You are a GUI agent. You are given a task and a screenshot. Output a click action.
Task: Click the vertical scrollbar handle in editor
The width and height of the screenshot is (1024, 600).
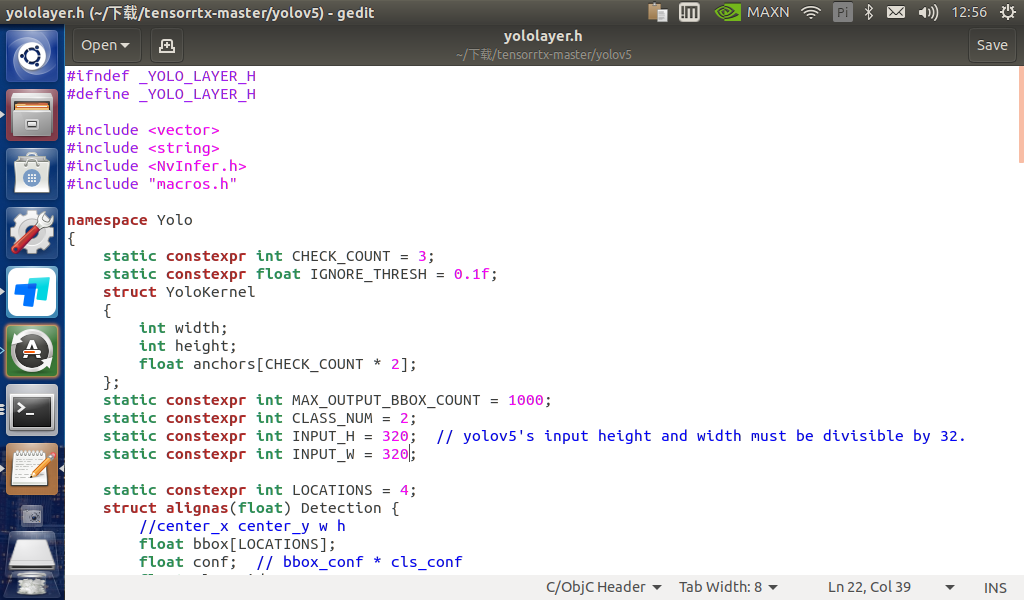tap(1021, 114)
